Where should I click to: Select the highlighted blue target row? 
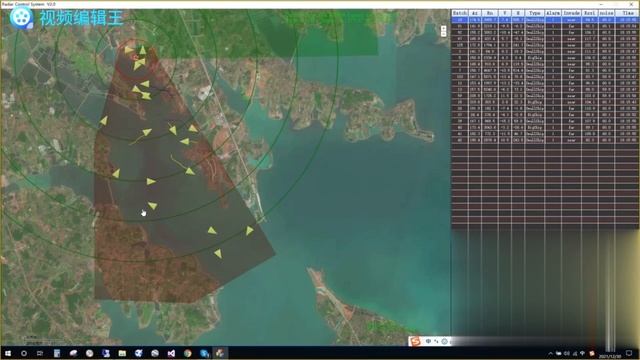(545, 20)
